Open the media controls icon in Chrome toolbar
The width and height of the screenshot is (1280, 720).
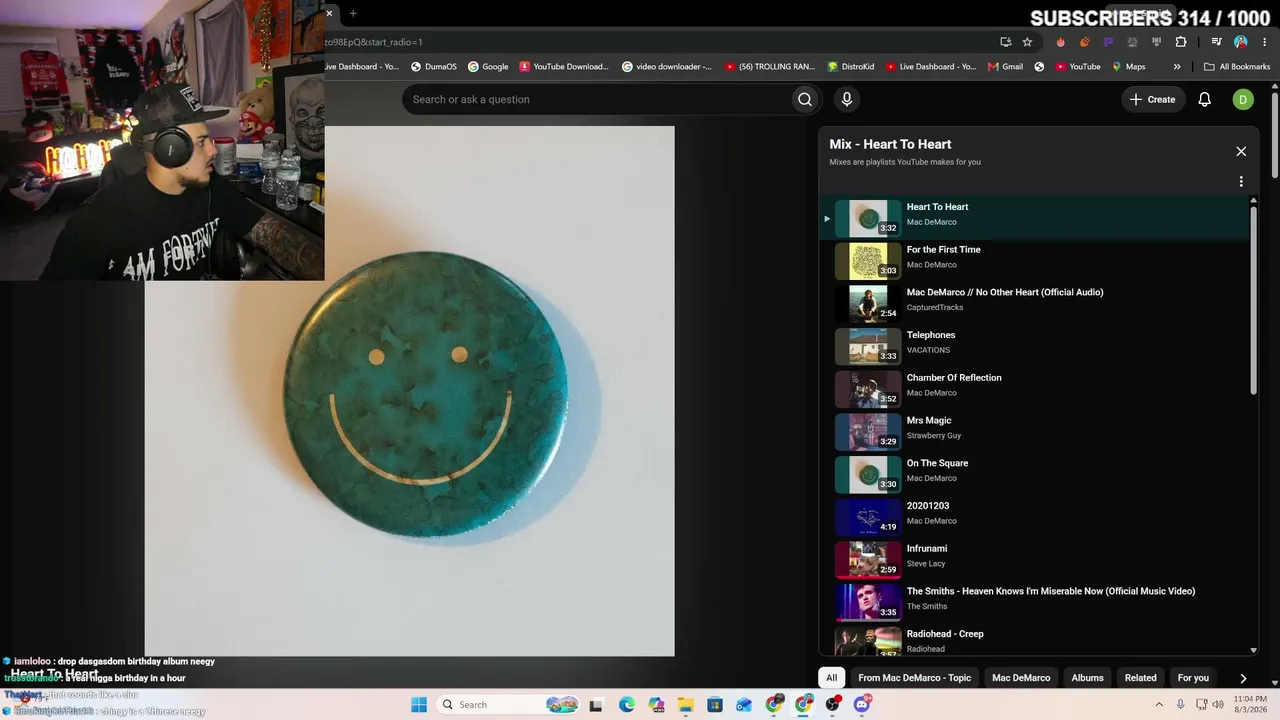(x=1216, y=42)
